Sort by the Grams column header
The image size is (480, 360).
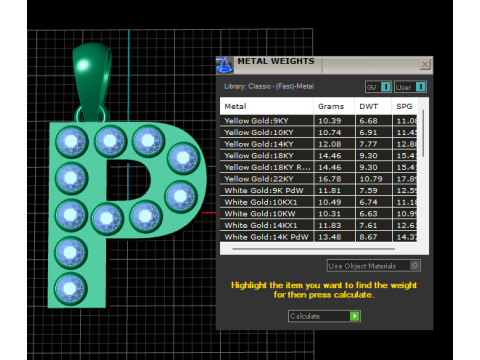click(334, 106)
